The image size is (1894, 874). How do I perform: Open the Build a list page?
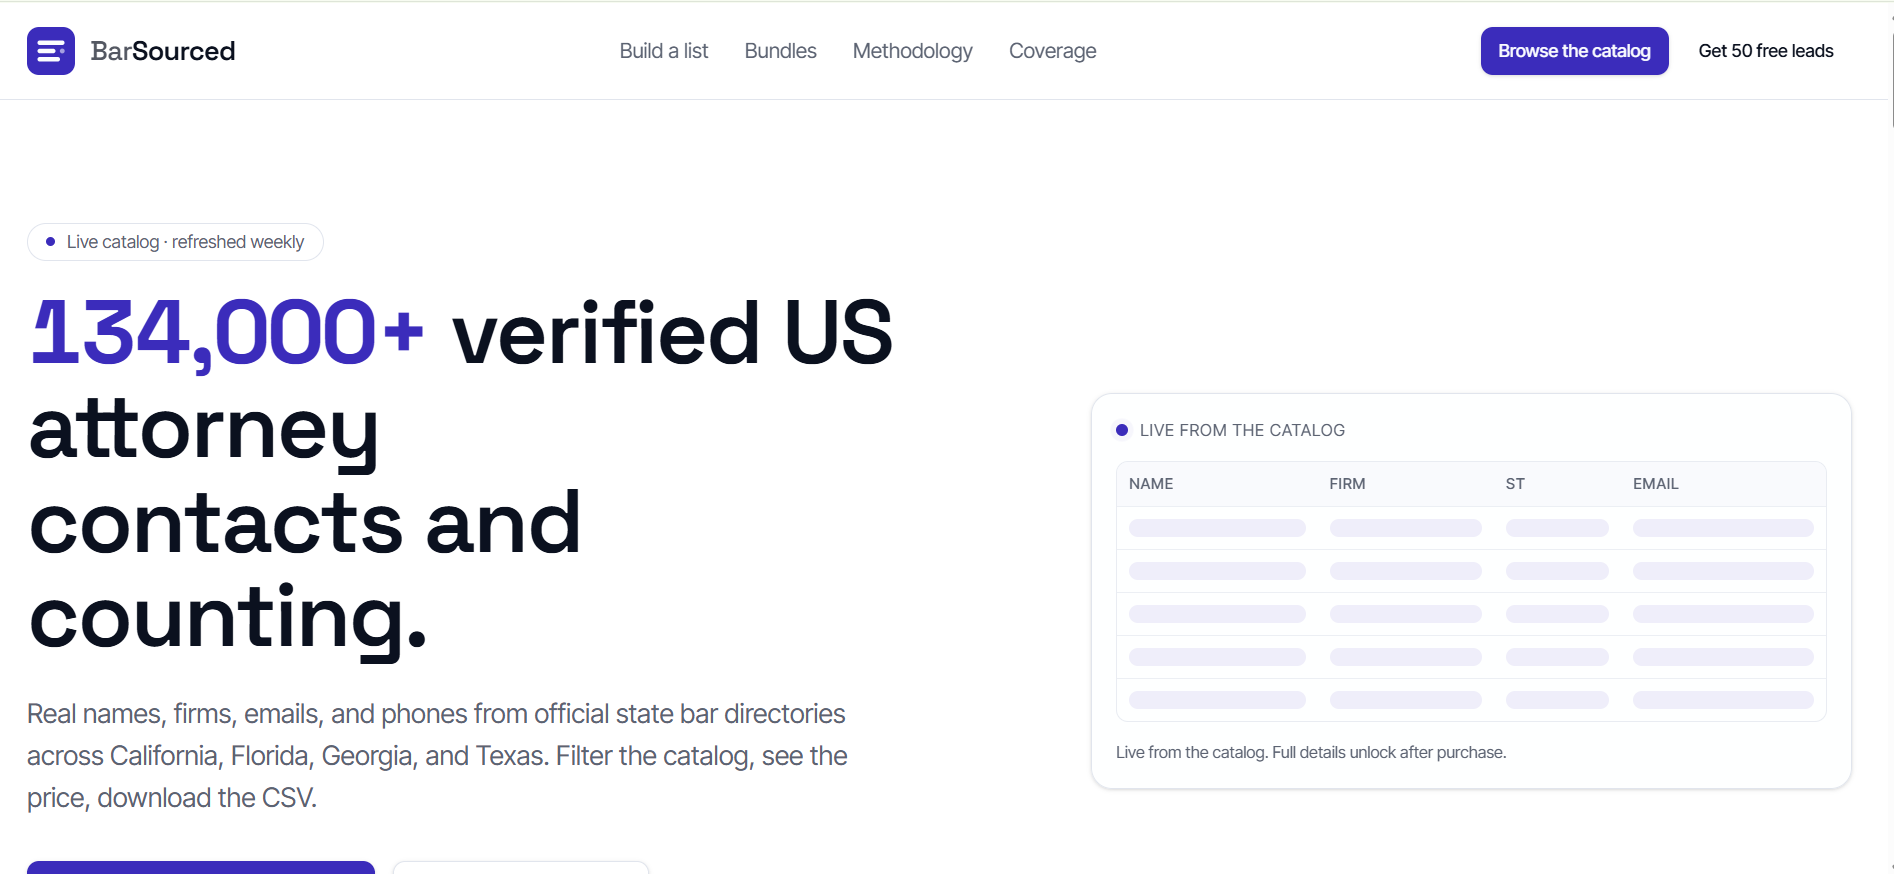tap(664, 51)
